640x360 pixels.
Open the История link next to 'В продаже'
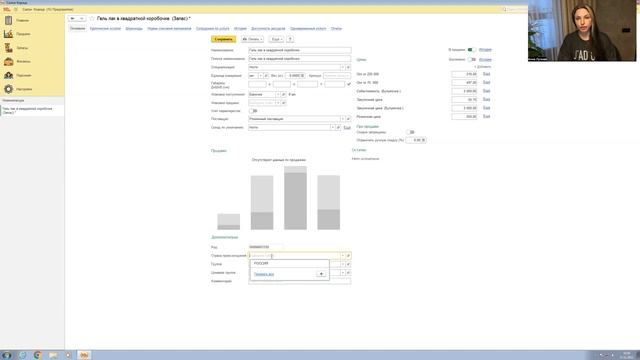tap(485, 49)
